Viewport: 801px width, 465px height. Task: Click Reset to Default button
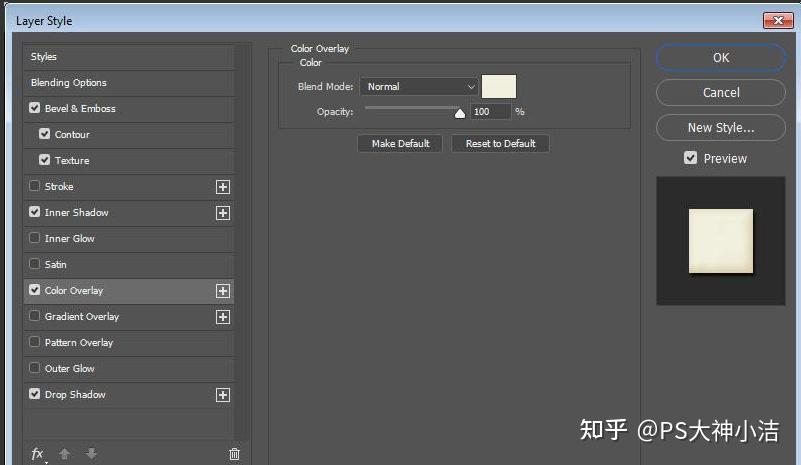click(501, 144)
